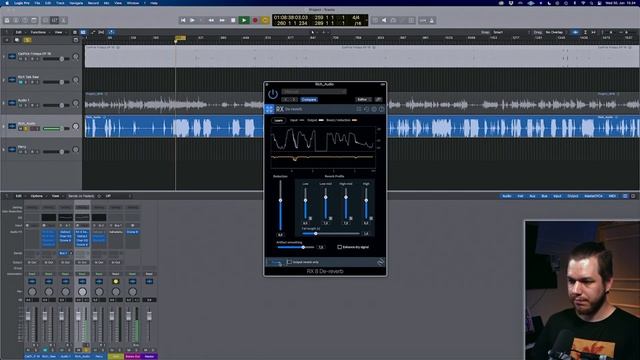The height and width of the screenshot is (360, 640).
Task: Open the Record menu
Action: coord(93,3)
